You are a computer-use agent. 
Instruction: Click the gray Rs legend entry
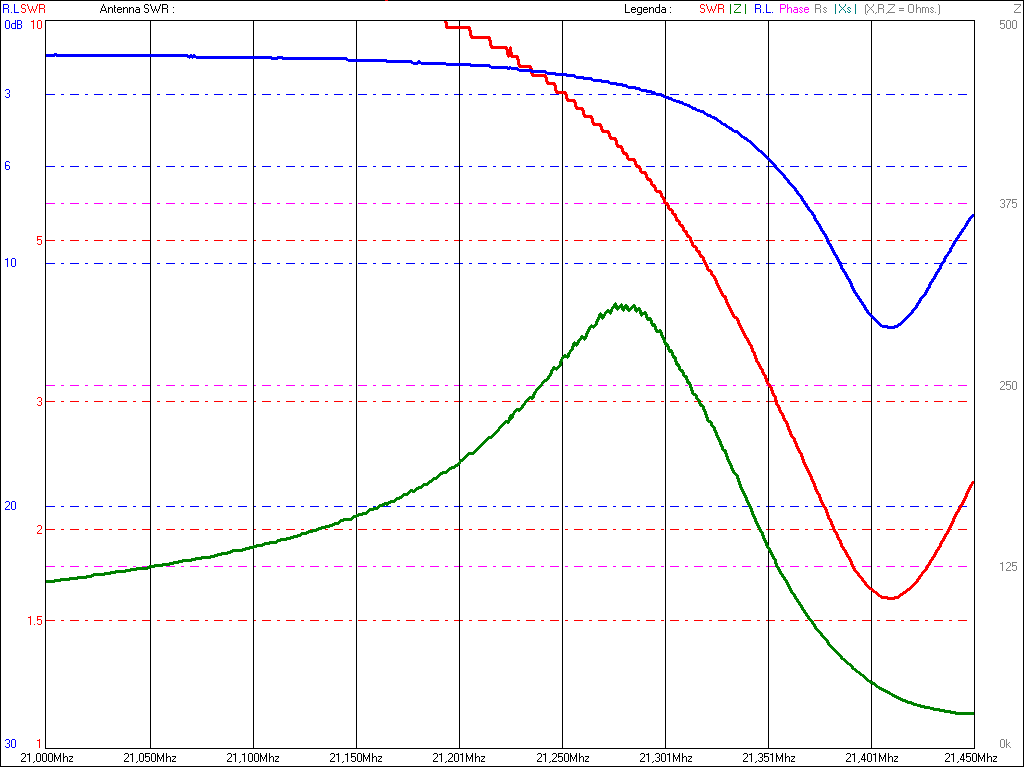821,9
